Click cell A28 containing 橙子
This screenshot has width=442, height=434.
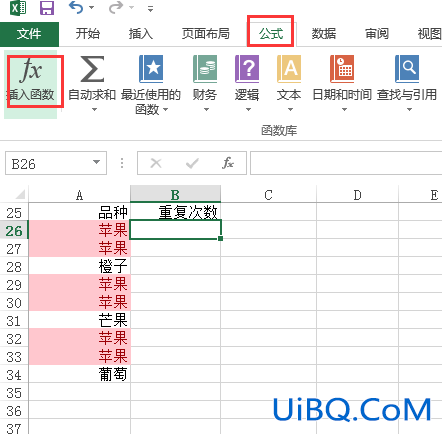coord(79,266)
